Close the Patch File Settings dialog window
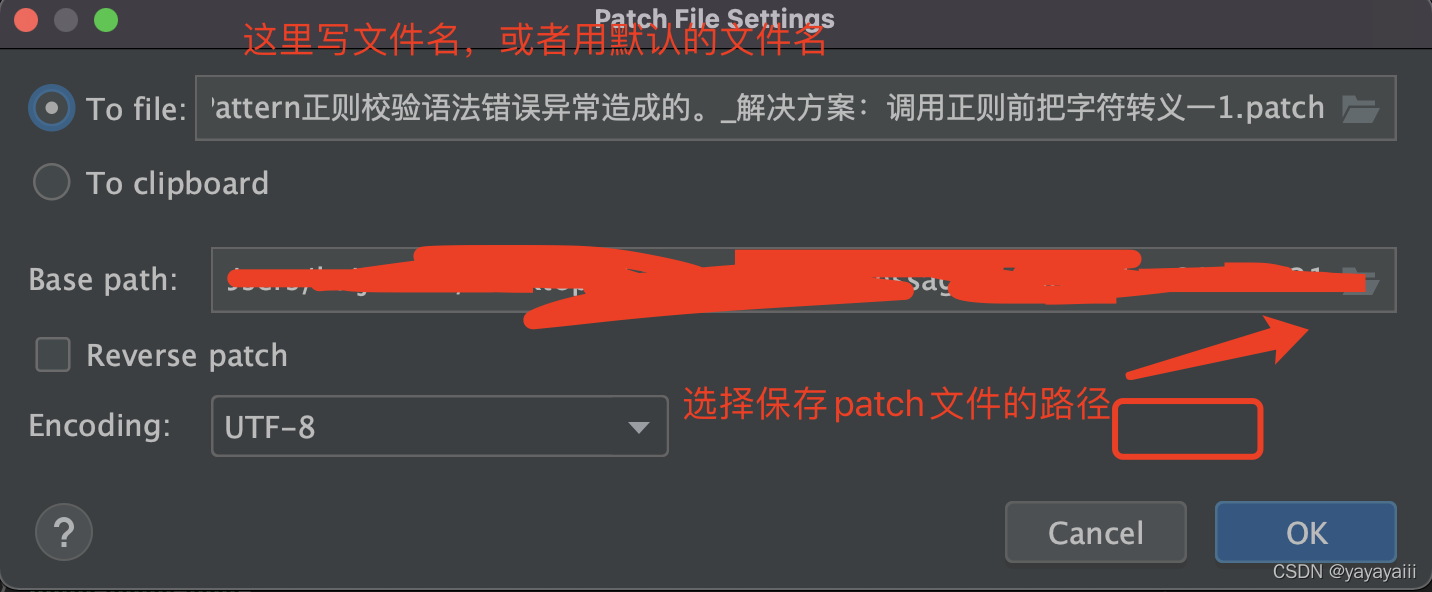The image size is (1432, 592). pos(27,19)
